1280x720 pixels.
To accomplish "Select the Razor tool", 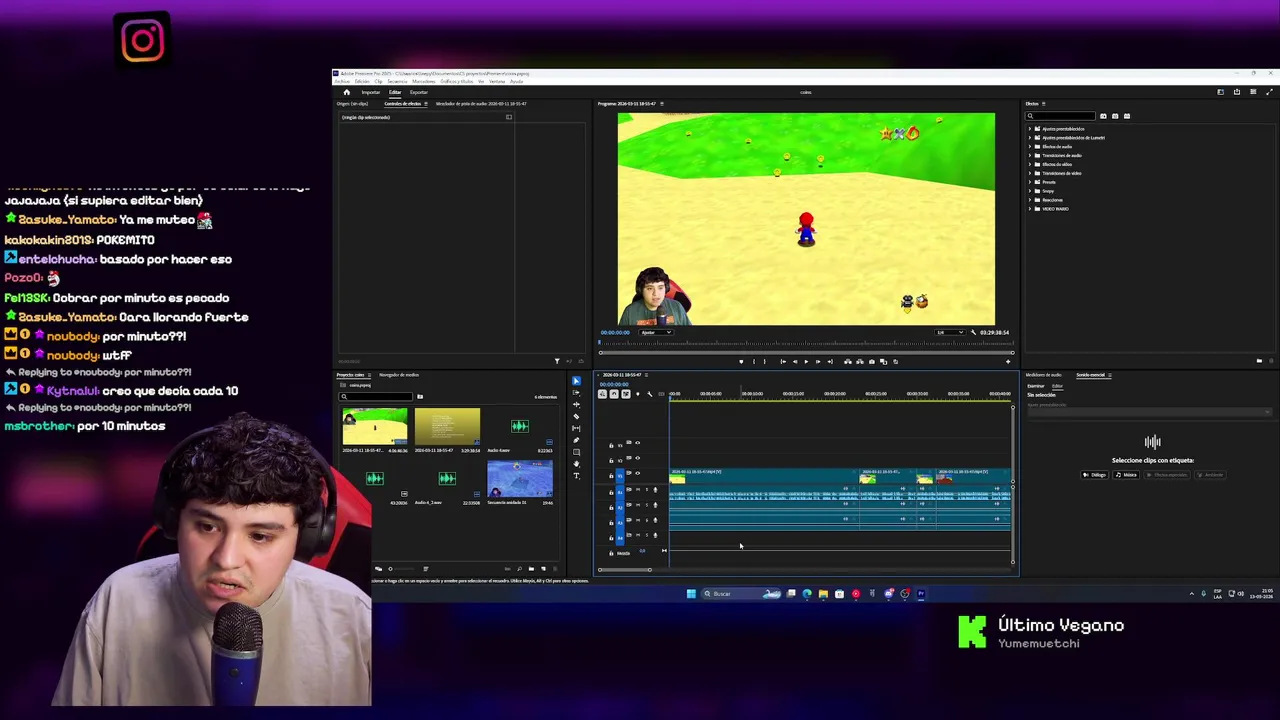I will coord(576,416).
